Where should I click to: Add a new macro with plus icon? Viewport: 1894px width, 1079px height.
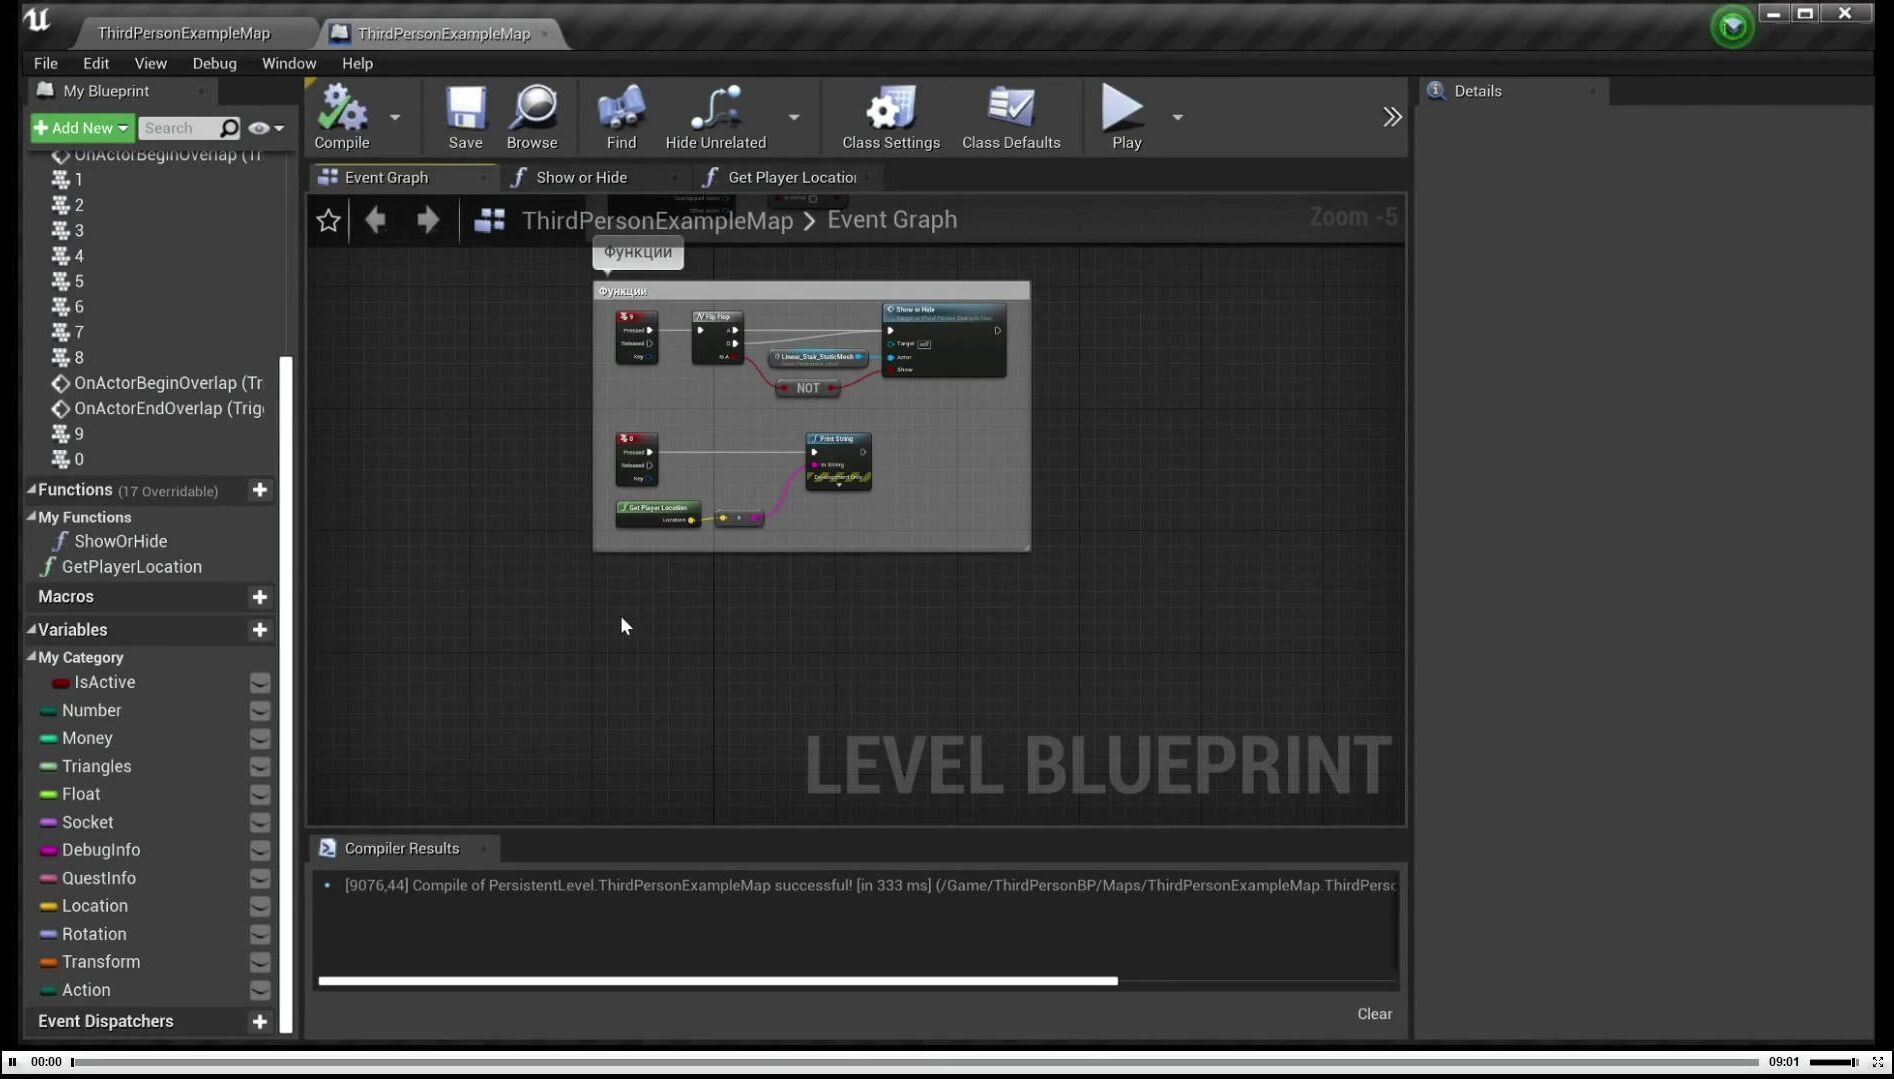point(260,597)
